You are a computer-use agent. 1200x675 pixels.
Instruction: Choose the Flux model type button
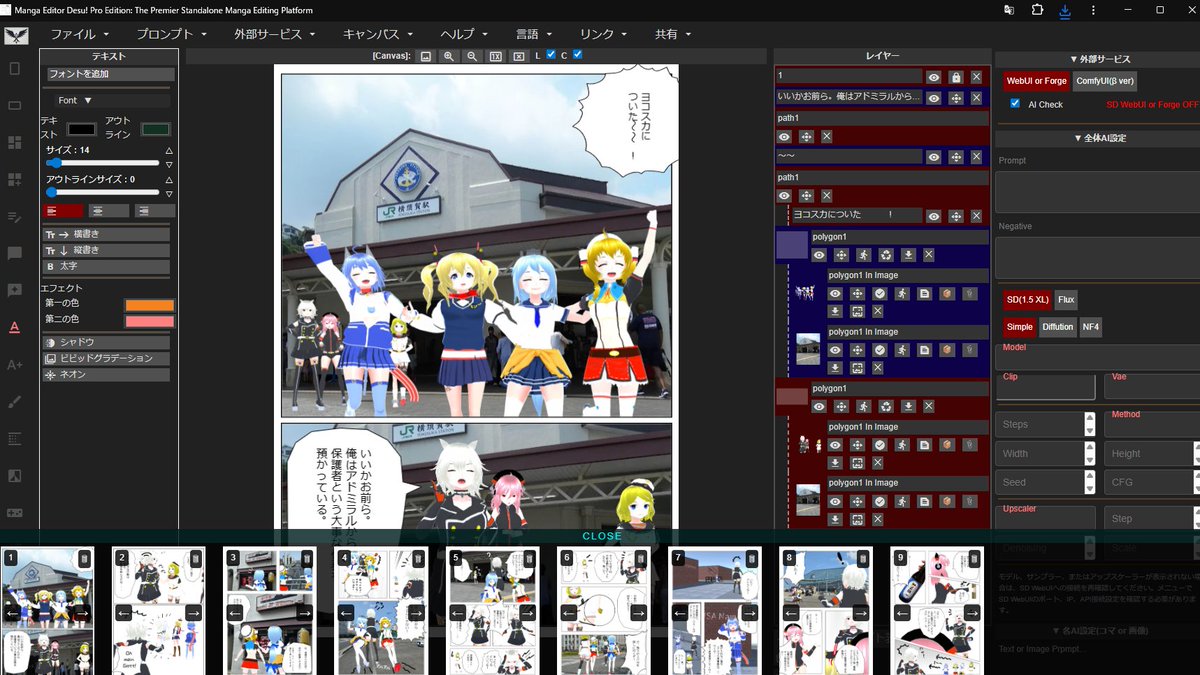point(1066,299)
